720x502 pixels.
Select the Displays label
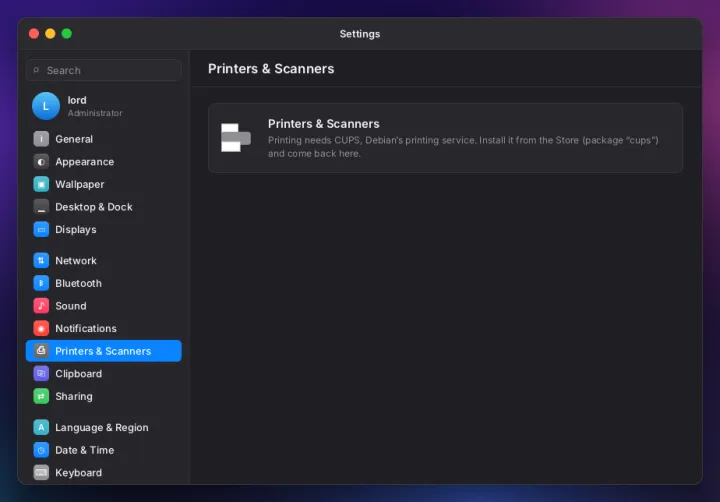tap(76, 229)
